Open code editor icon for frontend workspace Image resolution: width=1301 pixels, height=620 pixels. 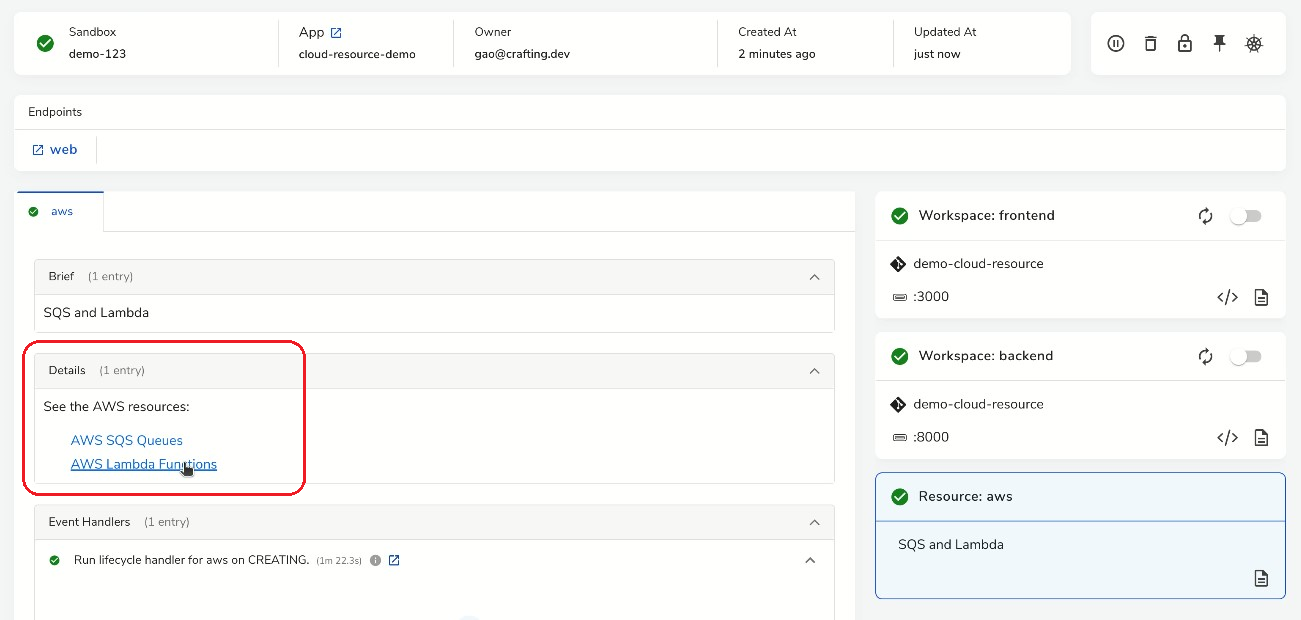(x=1227, y=297)
